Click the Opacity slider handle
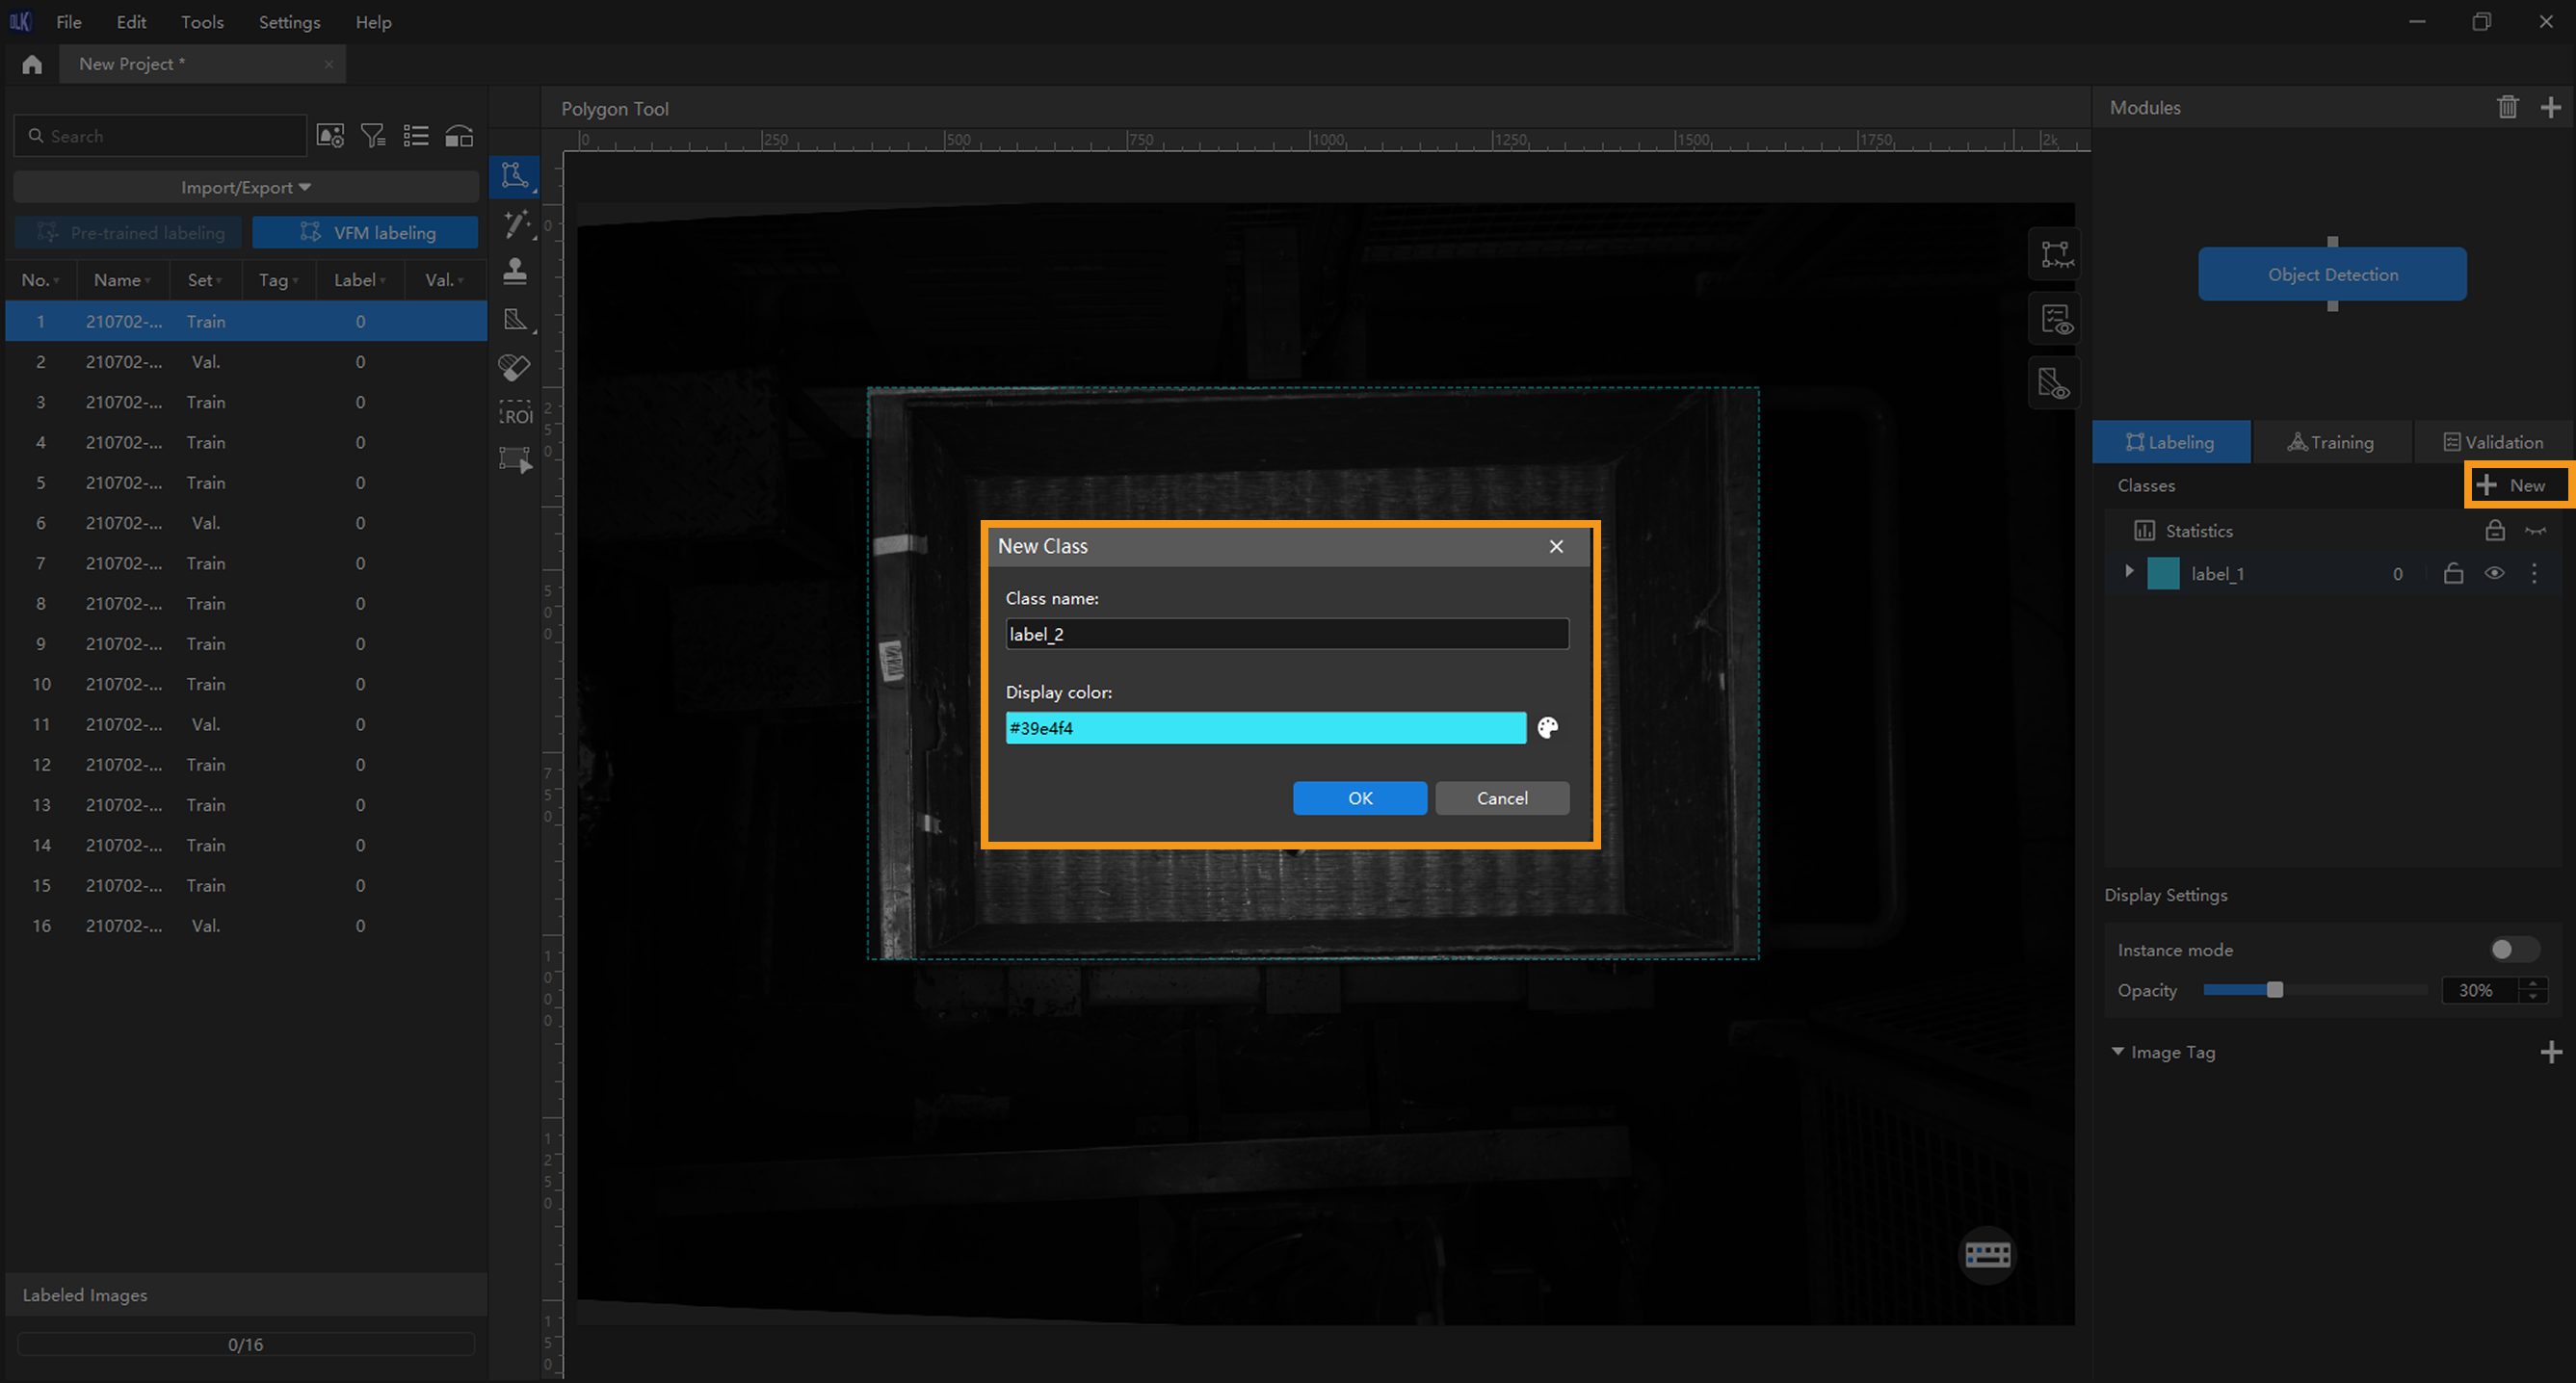This screenshot has width=2576, height=1383. click(x=2275, y=990)
